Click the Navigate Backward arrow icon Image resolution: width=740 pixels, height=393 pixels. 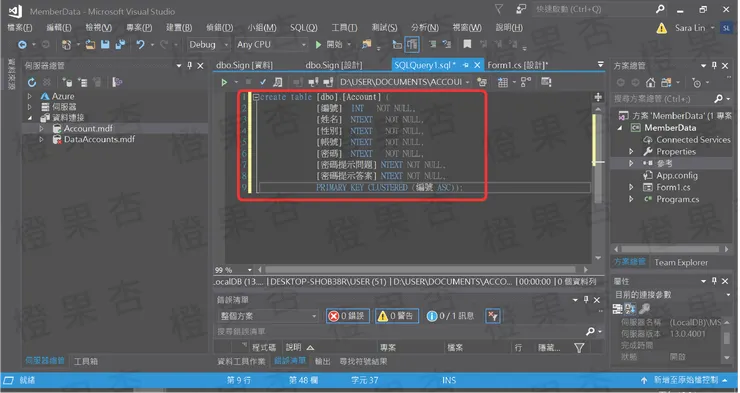pos(22,44)
